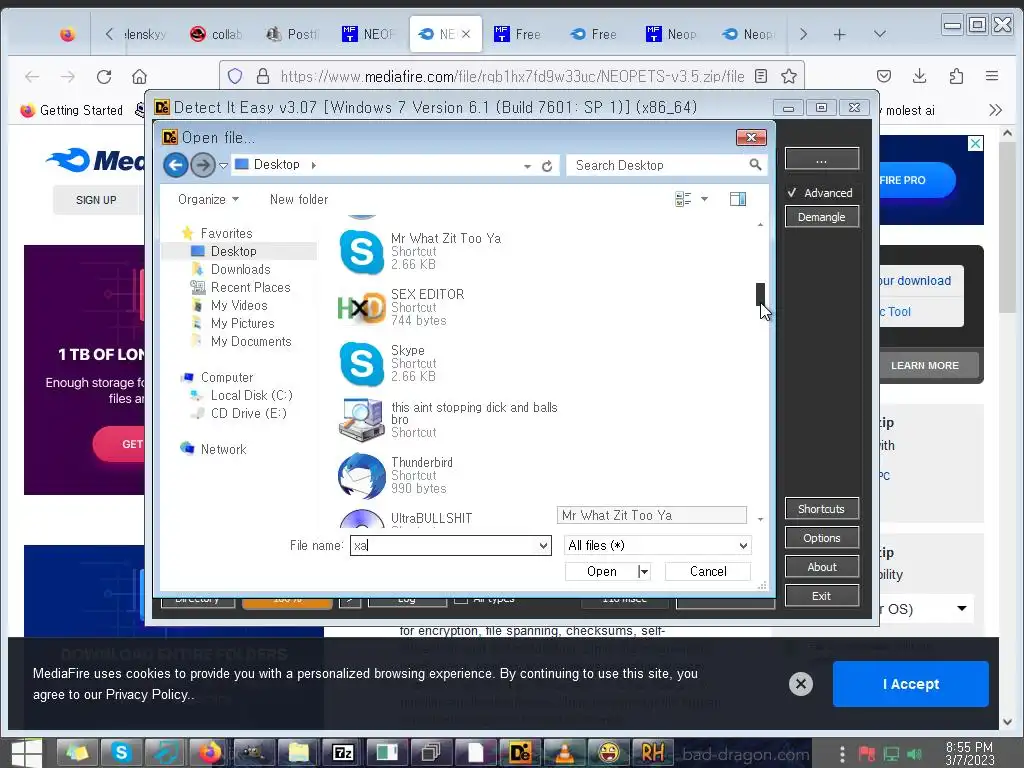This screenshot has width=1024, height=768.
Task: Click the Exit button in Detect It Easy
Action: 822,596
